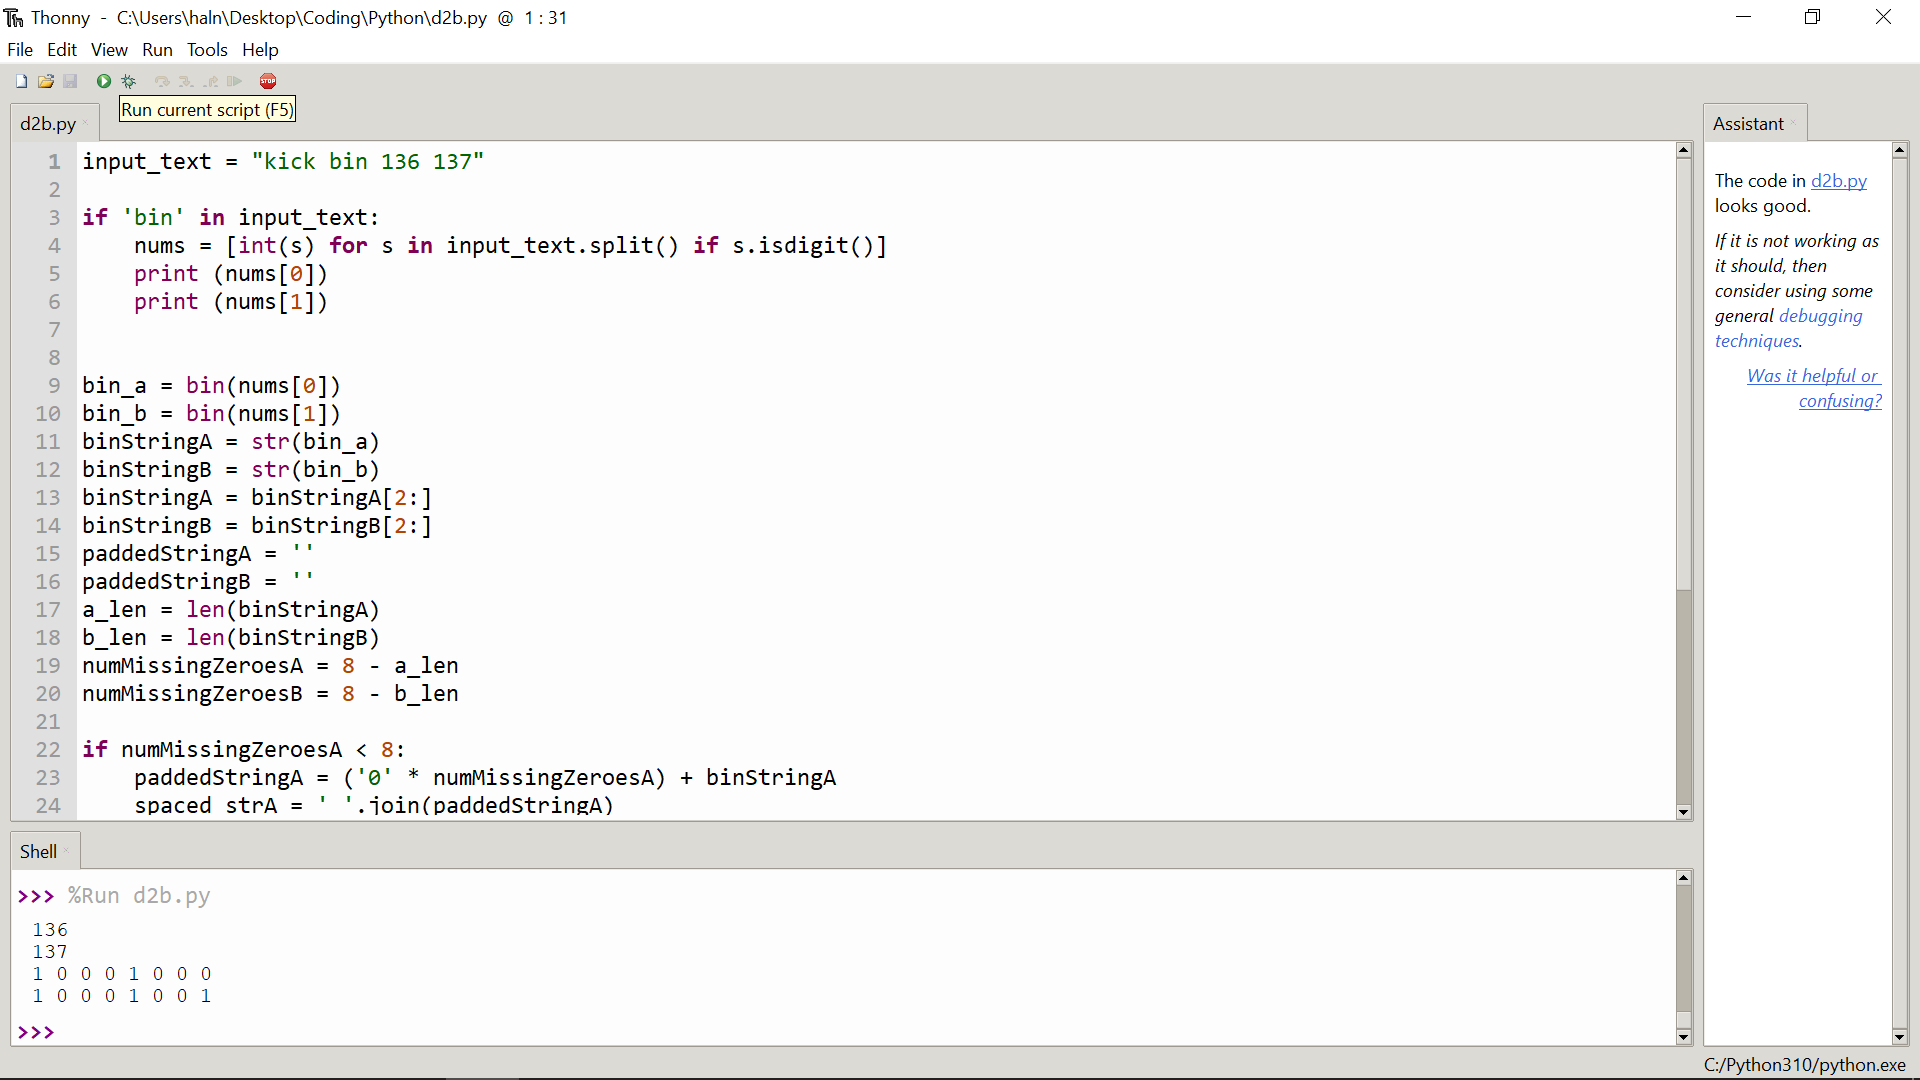Run current script with green play icon
The image size is (1920, 1080).
point(103,81)
